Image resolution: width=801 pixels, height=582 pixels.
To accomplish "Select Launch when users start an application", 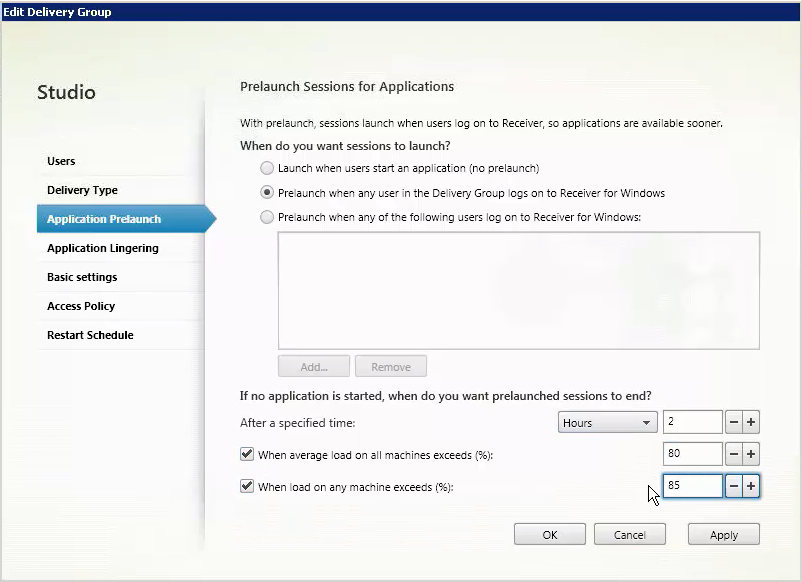I will coord(267,168).
